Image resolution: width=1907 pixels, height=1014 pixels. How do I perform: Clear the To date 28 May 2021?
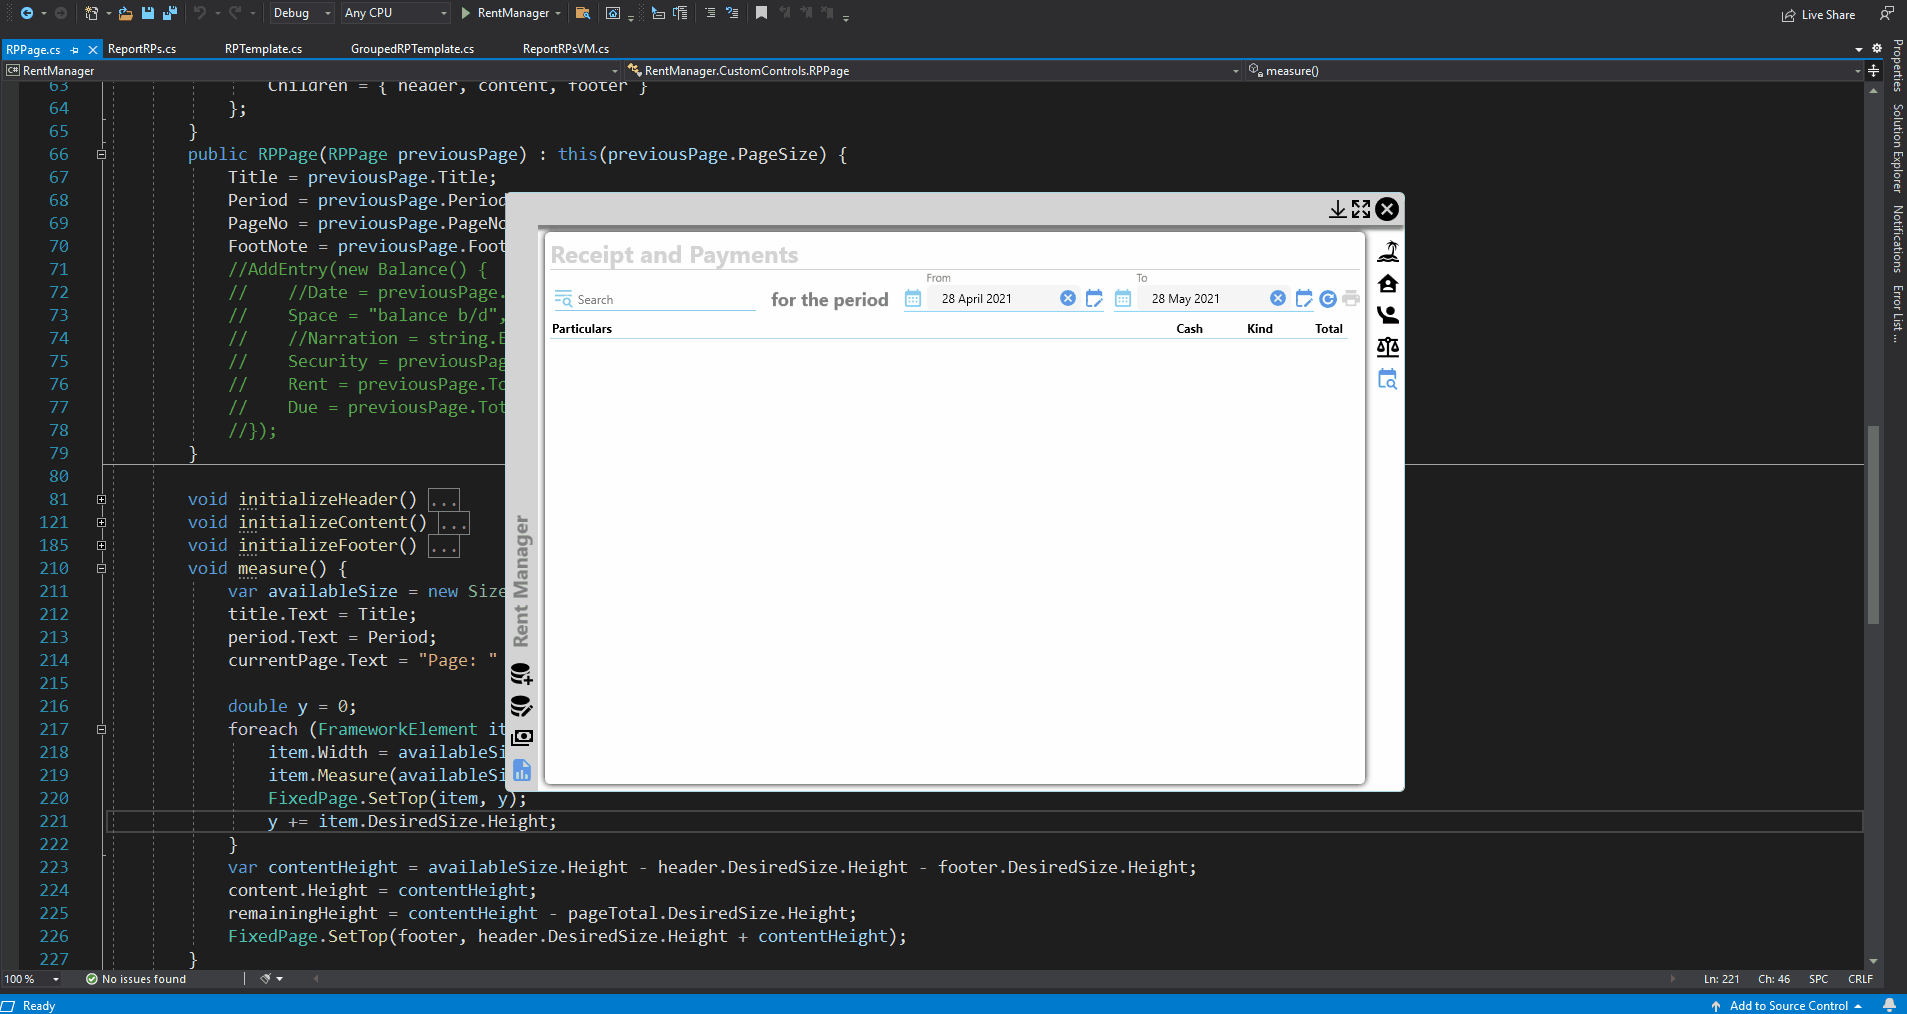pos(1278,299)
